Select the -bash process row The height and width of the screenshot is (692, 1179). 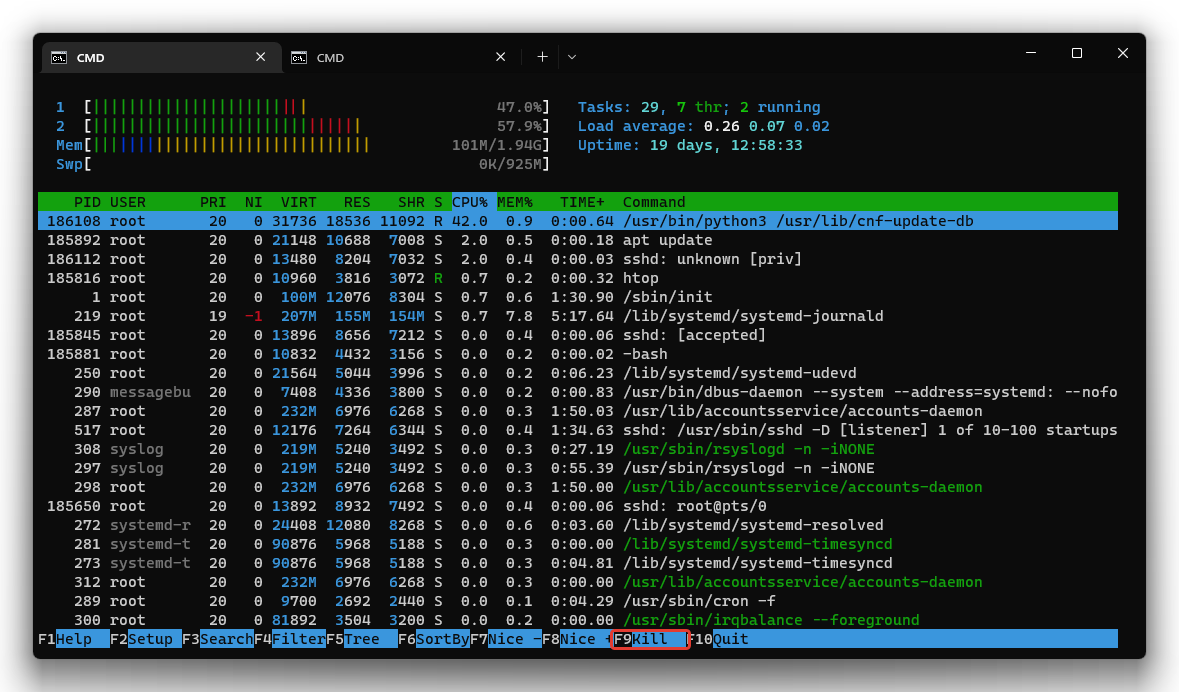click(577, 354)
